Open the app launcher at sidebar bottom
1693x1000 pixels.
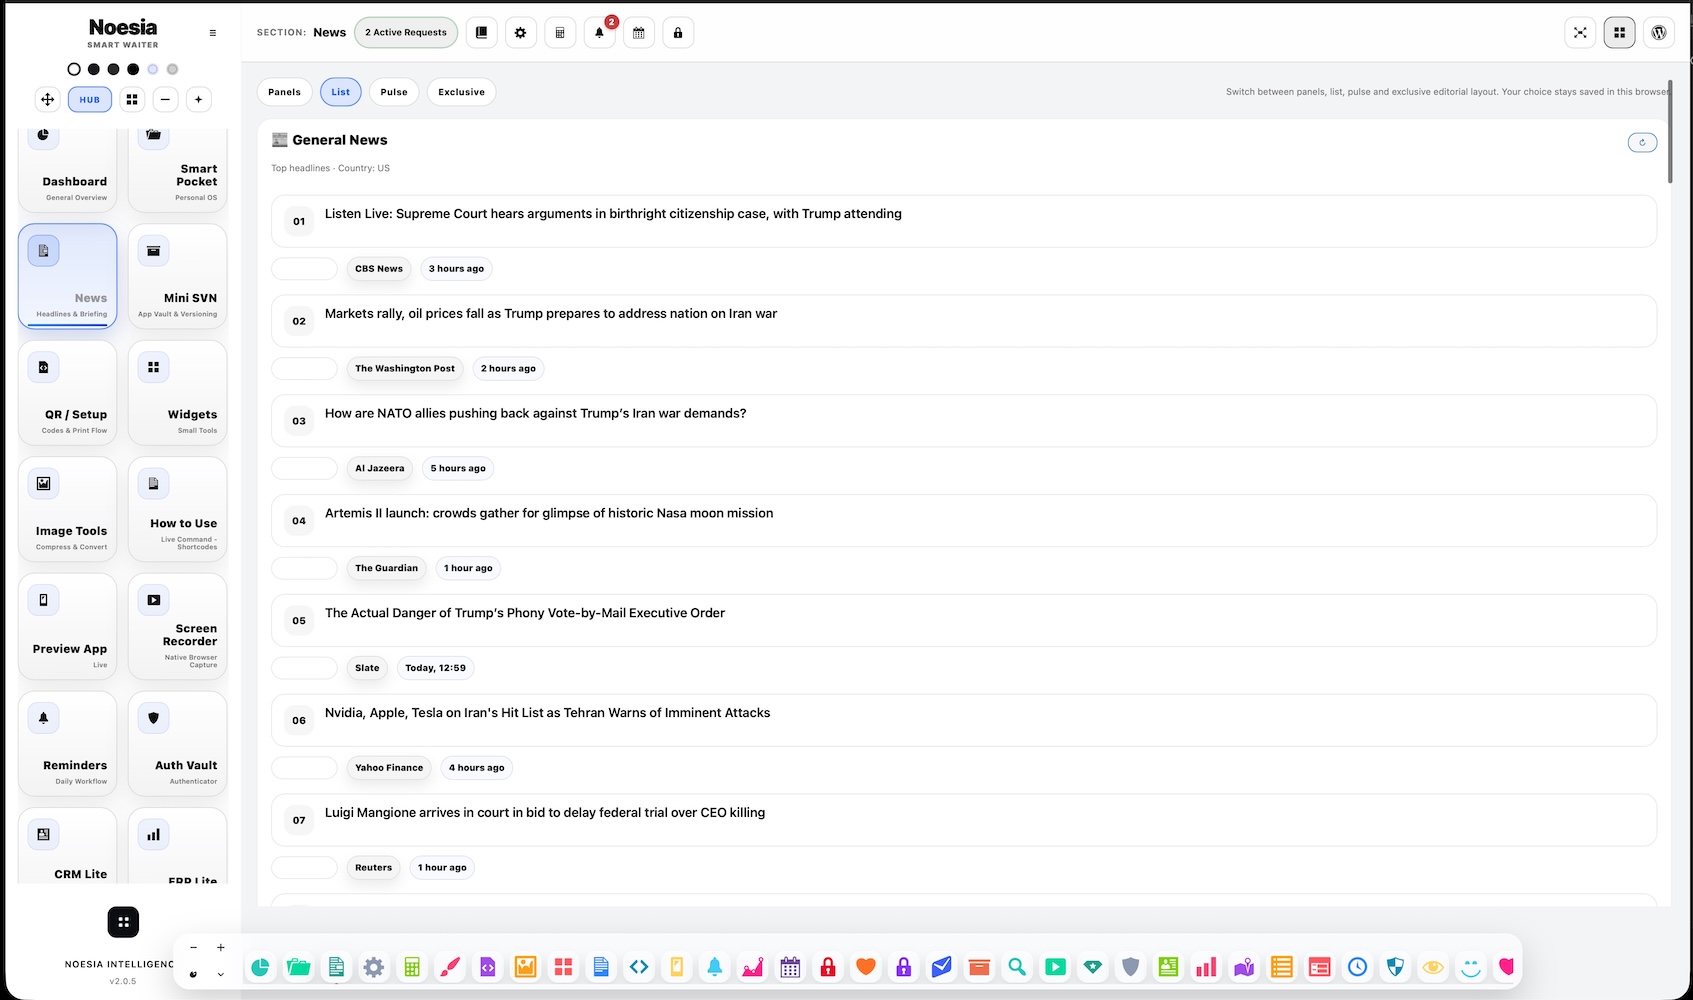(123, 922)
